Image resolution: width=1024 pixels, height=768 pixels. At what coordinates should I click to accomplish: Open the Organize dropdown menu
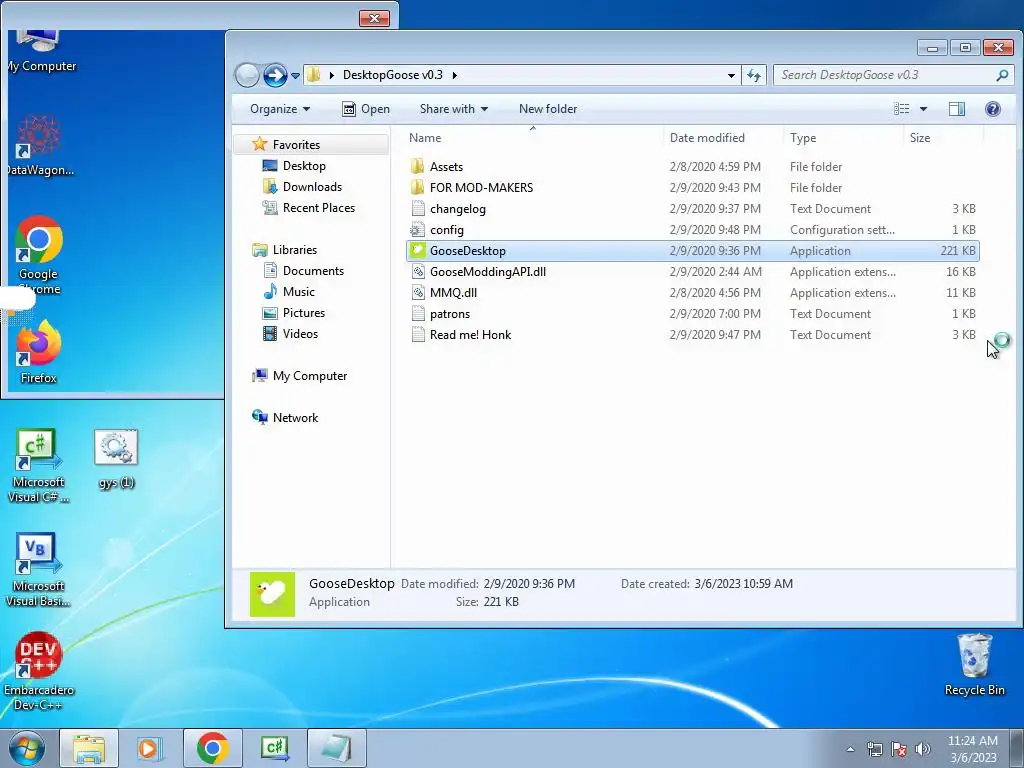[x=280, y=109]
